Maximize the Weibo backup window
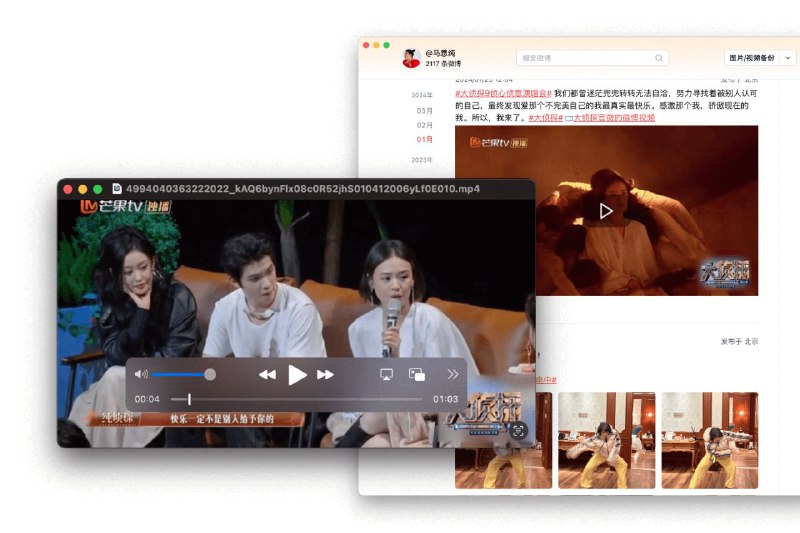Image resolution: width=800 pixels, height=533 pixels. click(386, 45)
